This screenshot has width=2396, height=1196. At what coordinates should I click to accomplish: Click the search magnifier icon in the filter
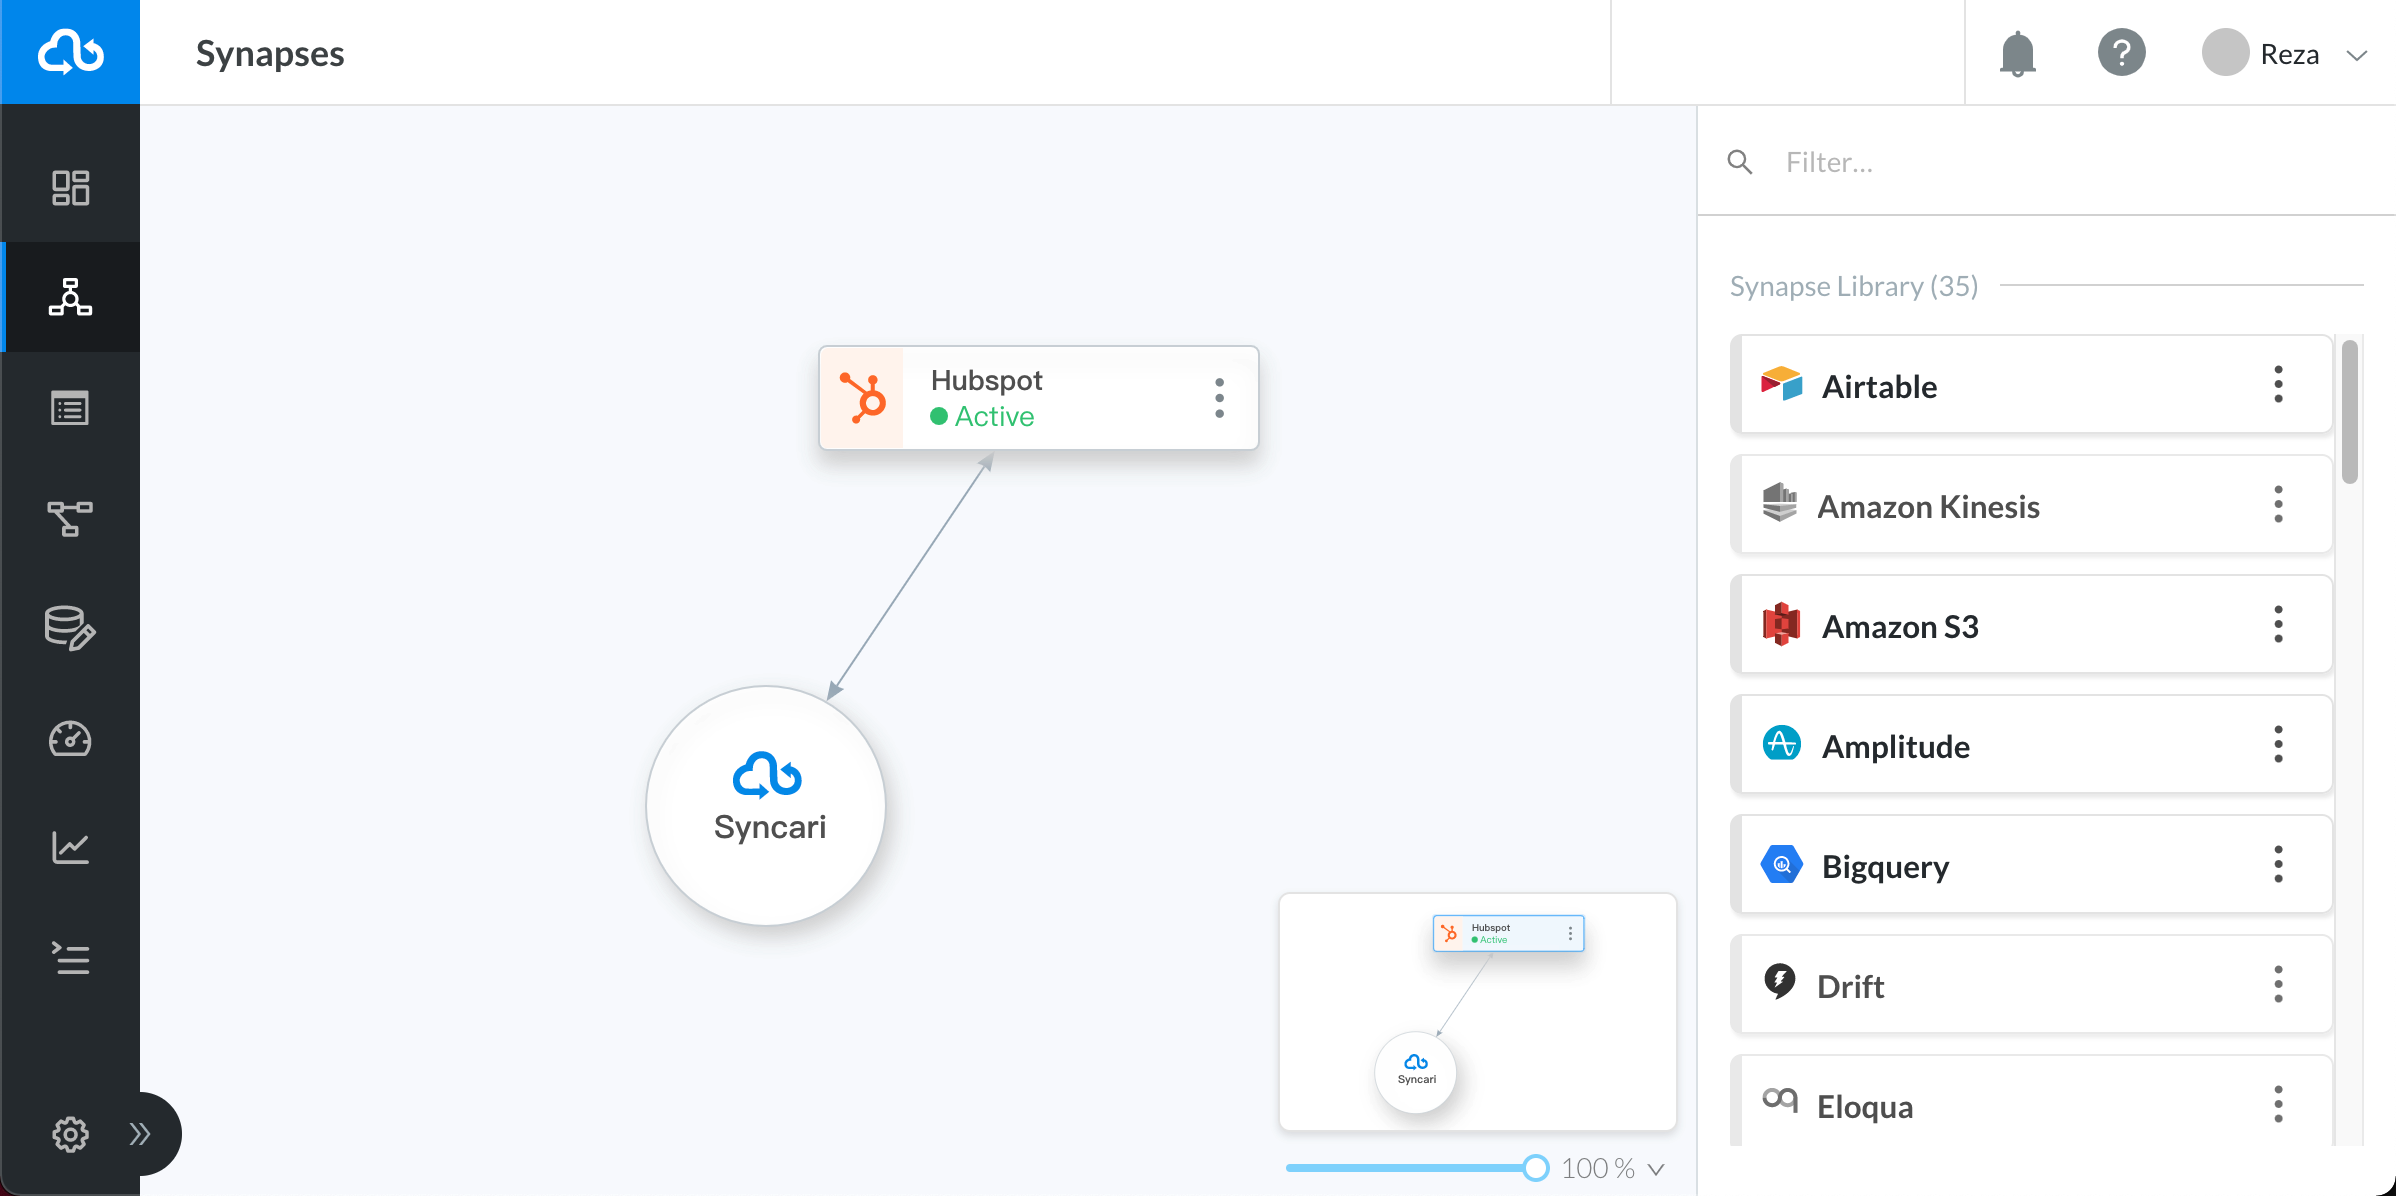(1740, 162)
